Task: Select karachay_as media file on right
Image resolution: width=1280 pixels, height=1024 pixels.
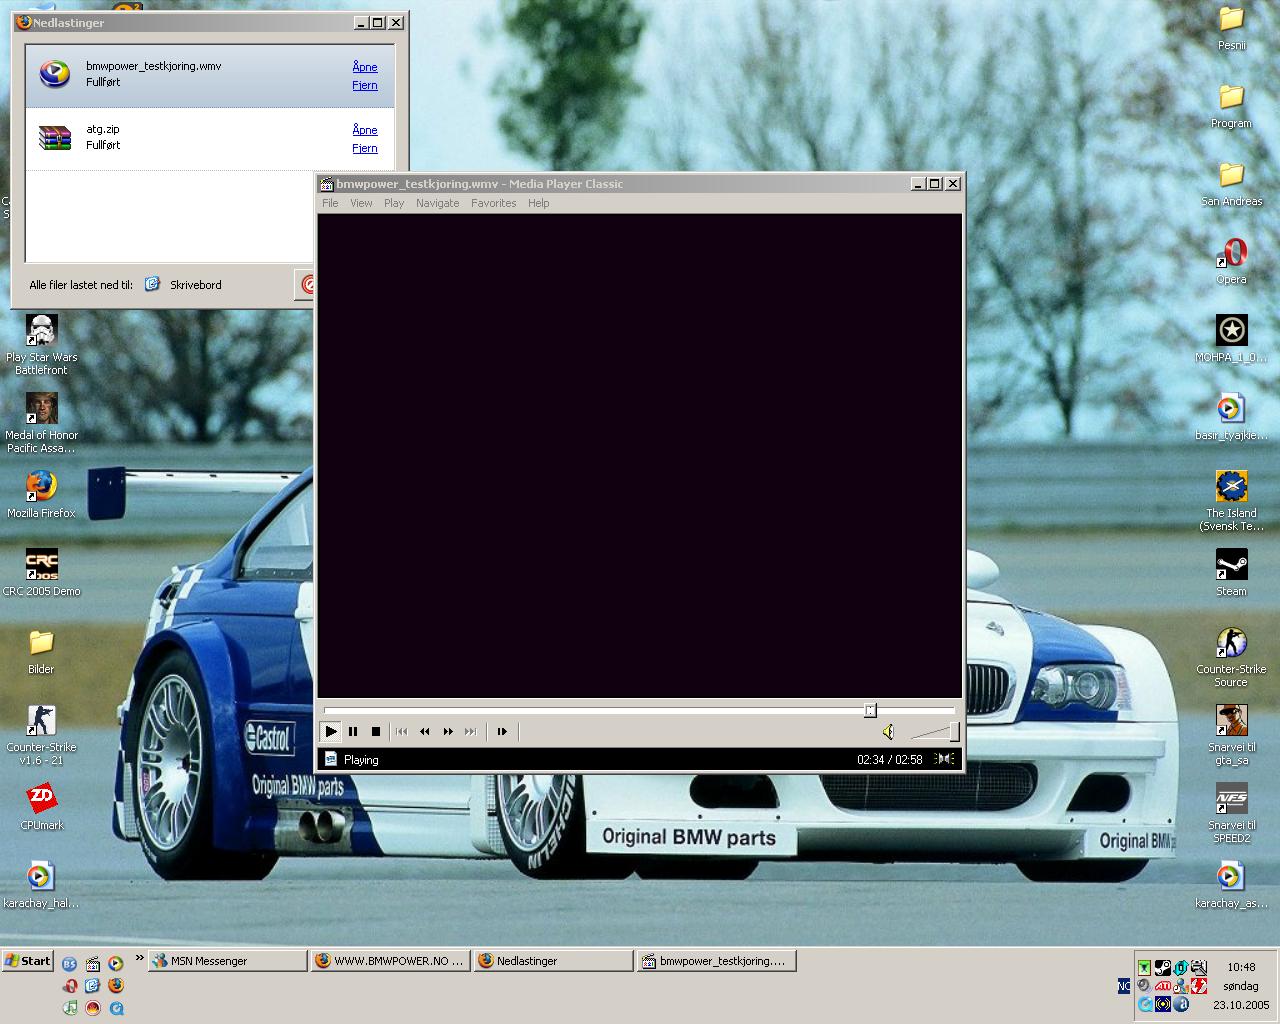Action: pos(1231,885)
